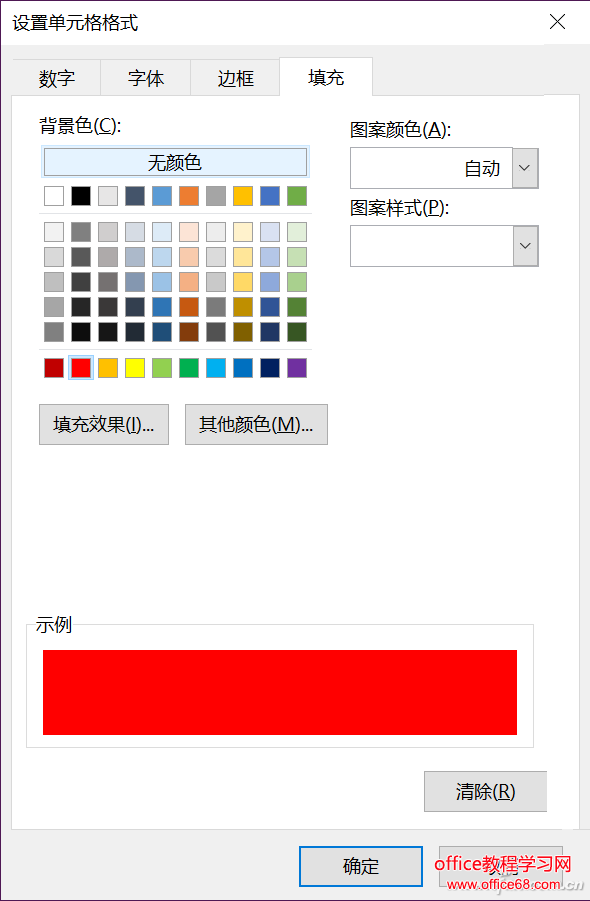Select the dark navy standard color swatch
Image resolution: width=590 pixels, height=901 pixels.
coord(270,368)
